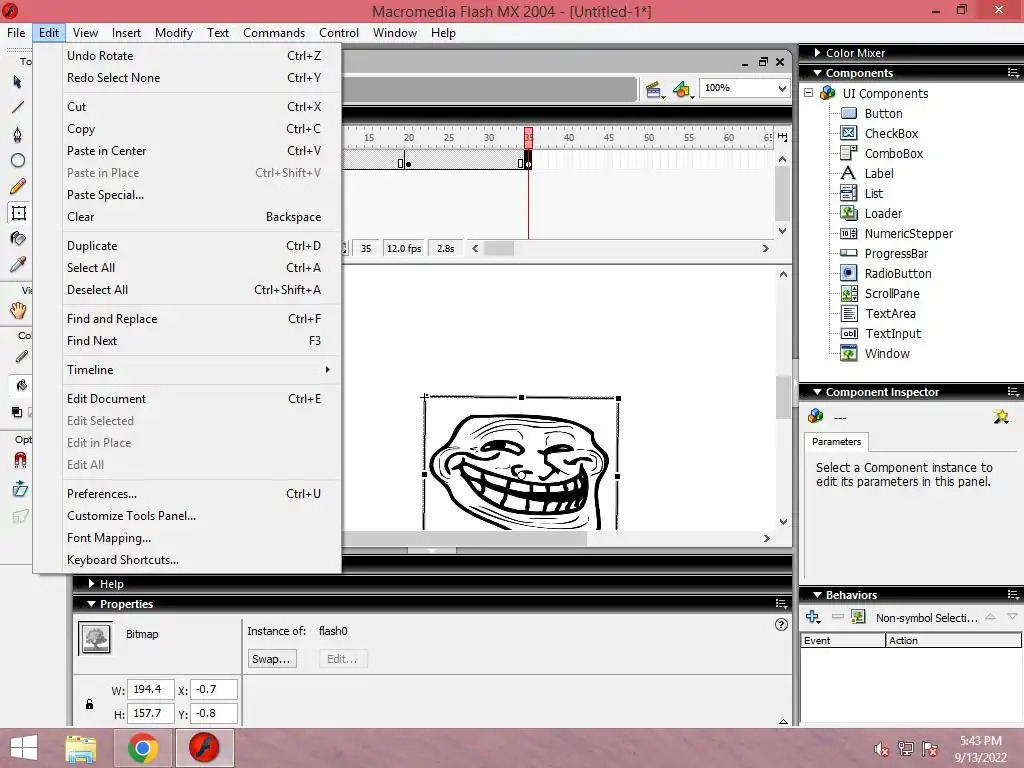The width and height of the screenshot is (1024, 768).
Task: Select the Eyedropper tool
Action: pyautogui.click(x=18, y=264)
